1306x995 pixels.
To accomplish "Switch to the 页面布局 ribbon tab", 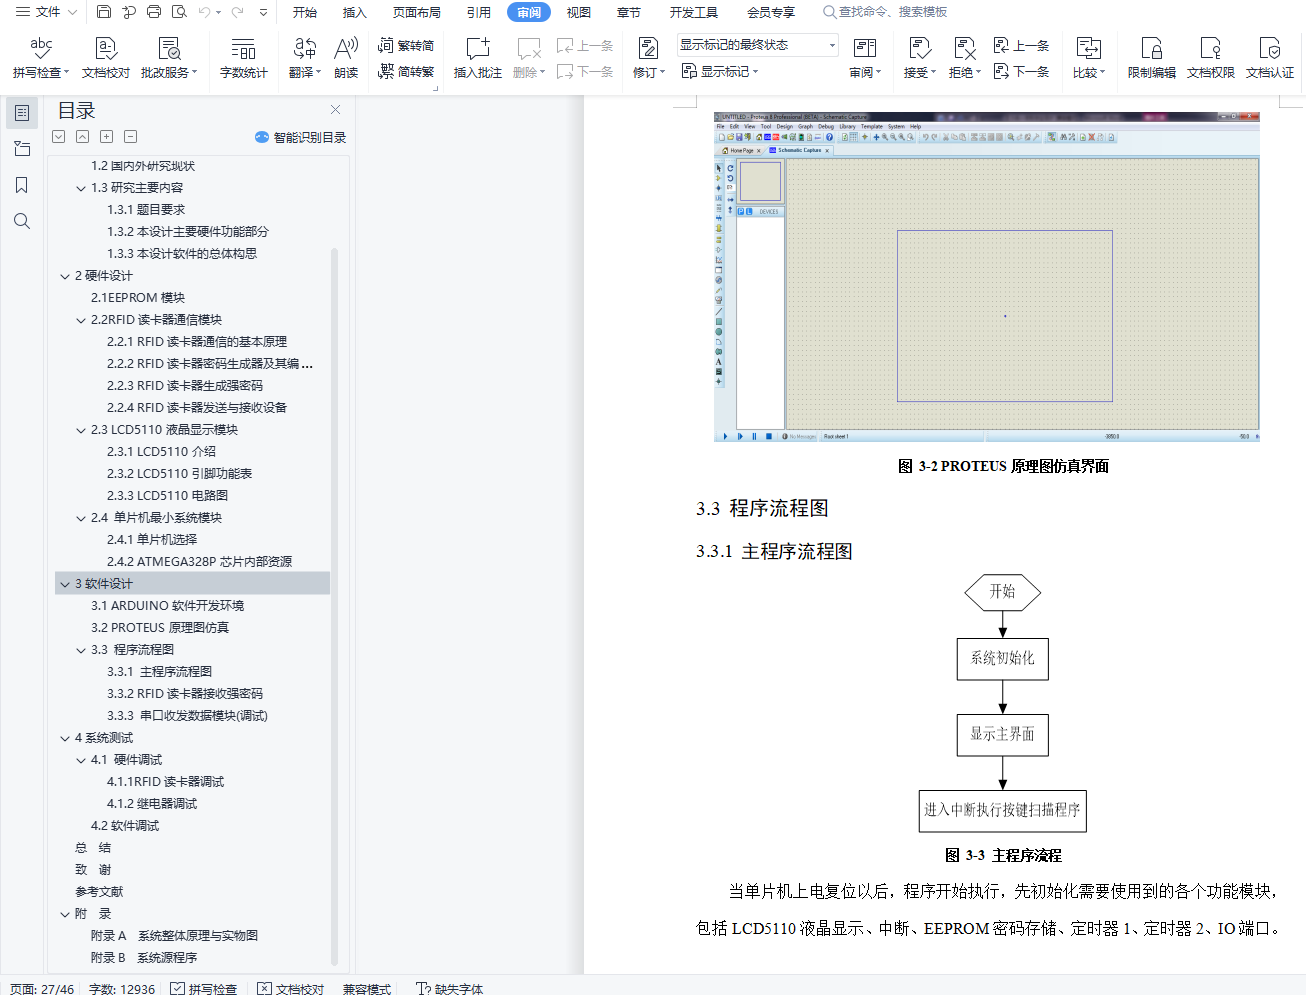I will point(417,12).
